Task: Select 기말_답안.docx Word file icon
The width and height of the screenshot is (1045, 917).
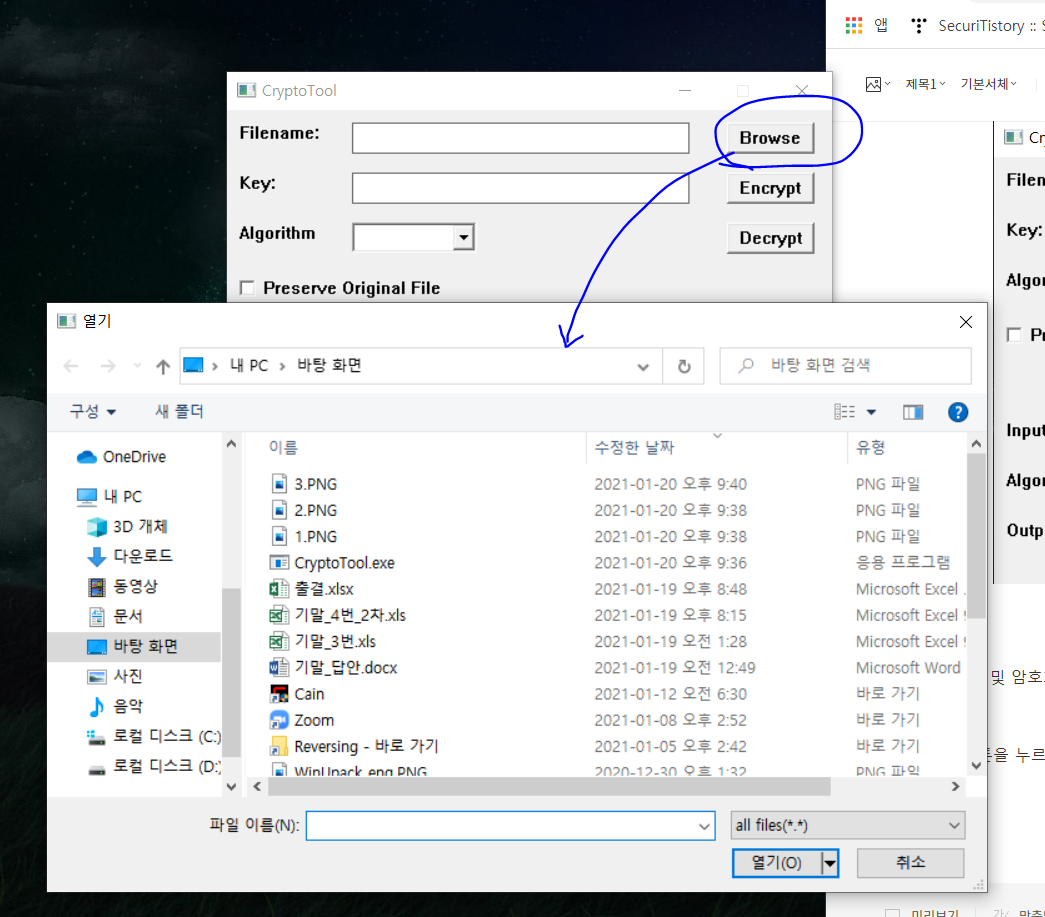Action: point(279,668)
